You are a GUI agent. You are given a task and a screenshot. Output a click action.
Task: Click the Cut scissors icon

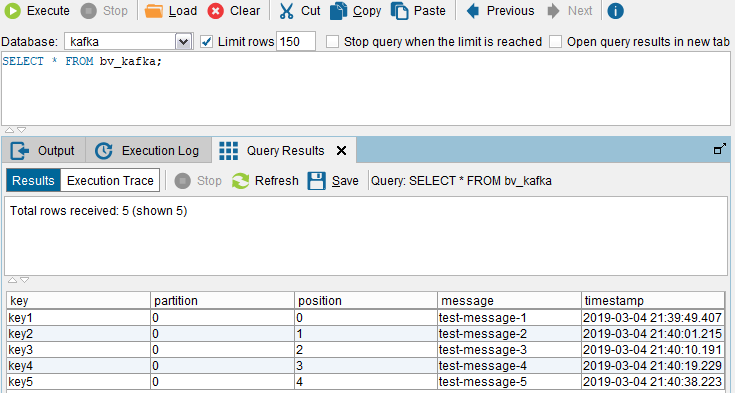click(286, 11)
